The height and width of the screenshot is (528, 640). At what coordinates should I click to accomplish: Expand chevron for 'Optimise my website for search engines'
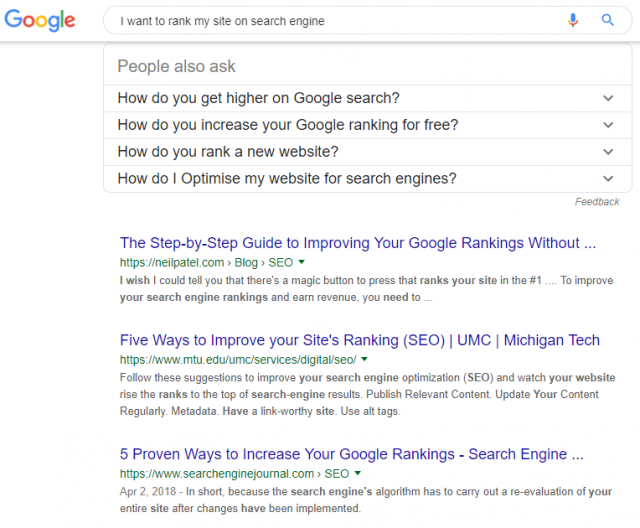608,179
